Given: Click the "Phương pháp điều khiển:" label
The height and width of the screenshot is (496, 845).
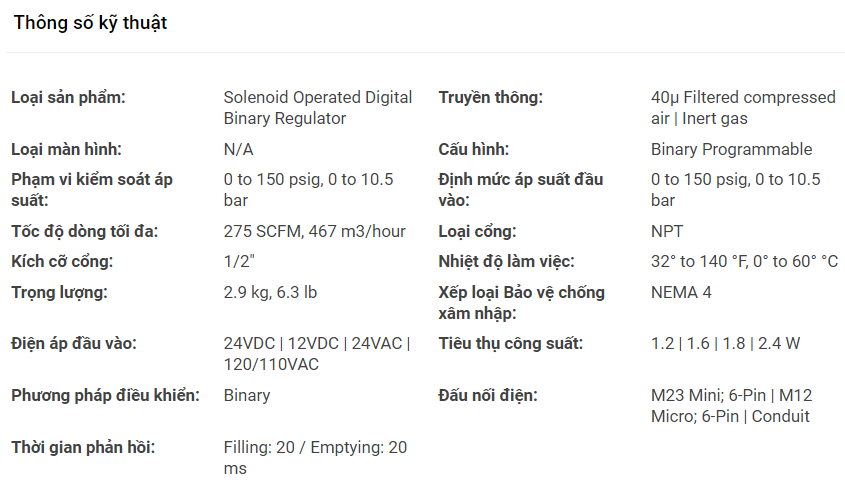Looking at the screenshot, I should click(x=105, y=396).
